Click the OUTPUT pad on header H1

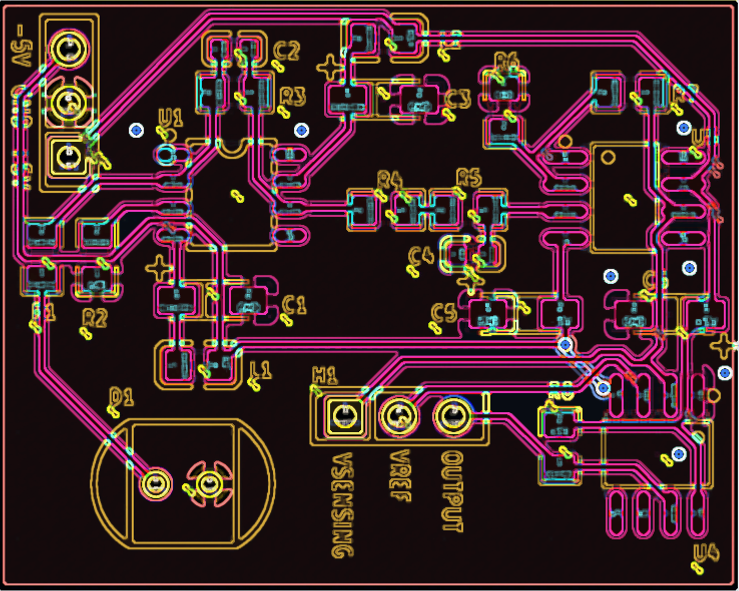452,415
